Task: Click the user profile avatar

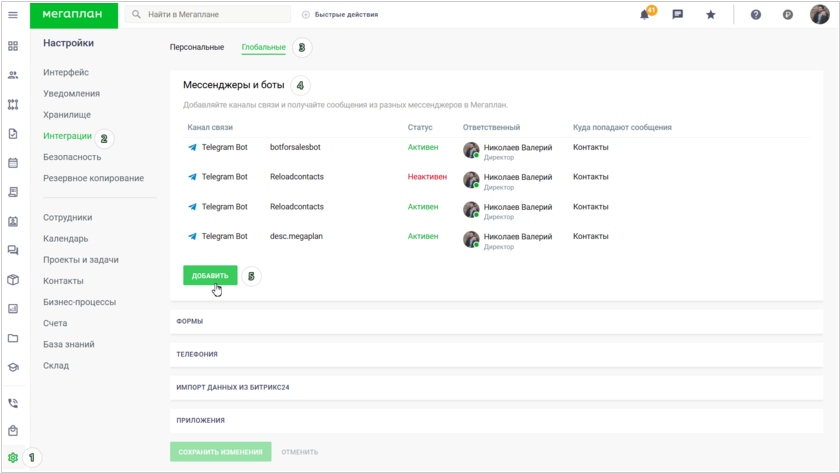Action: coord(820,15)
